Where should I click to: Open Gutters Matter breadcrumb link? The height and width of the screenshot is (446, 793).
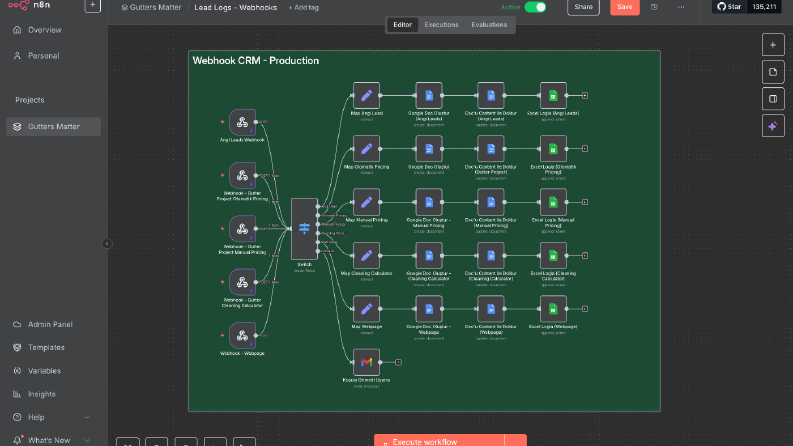coord(151,8)
